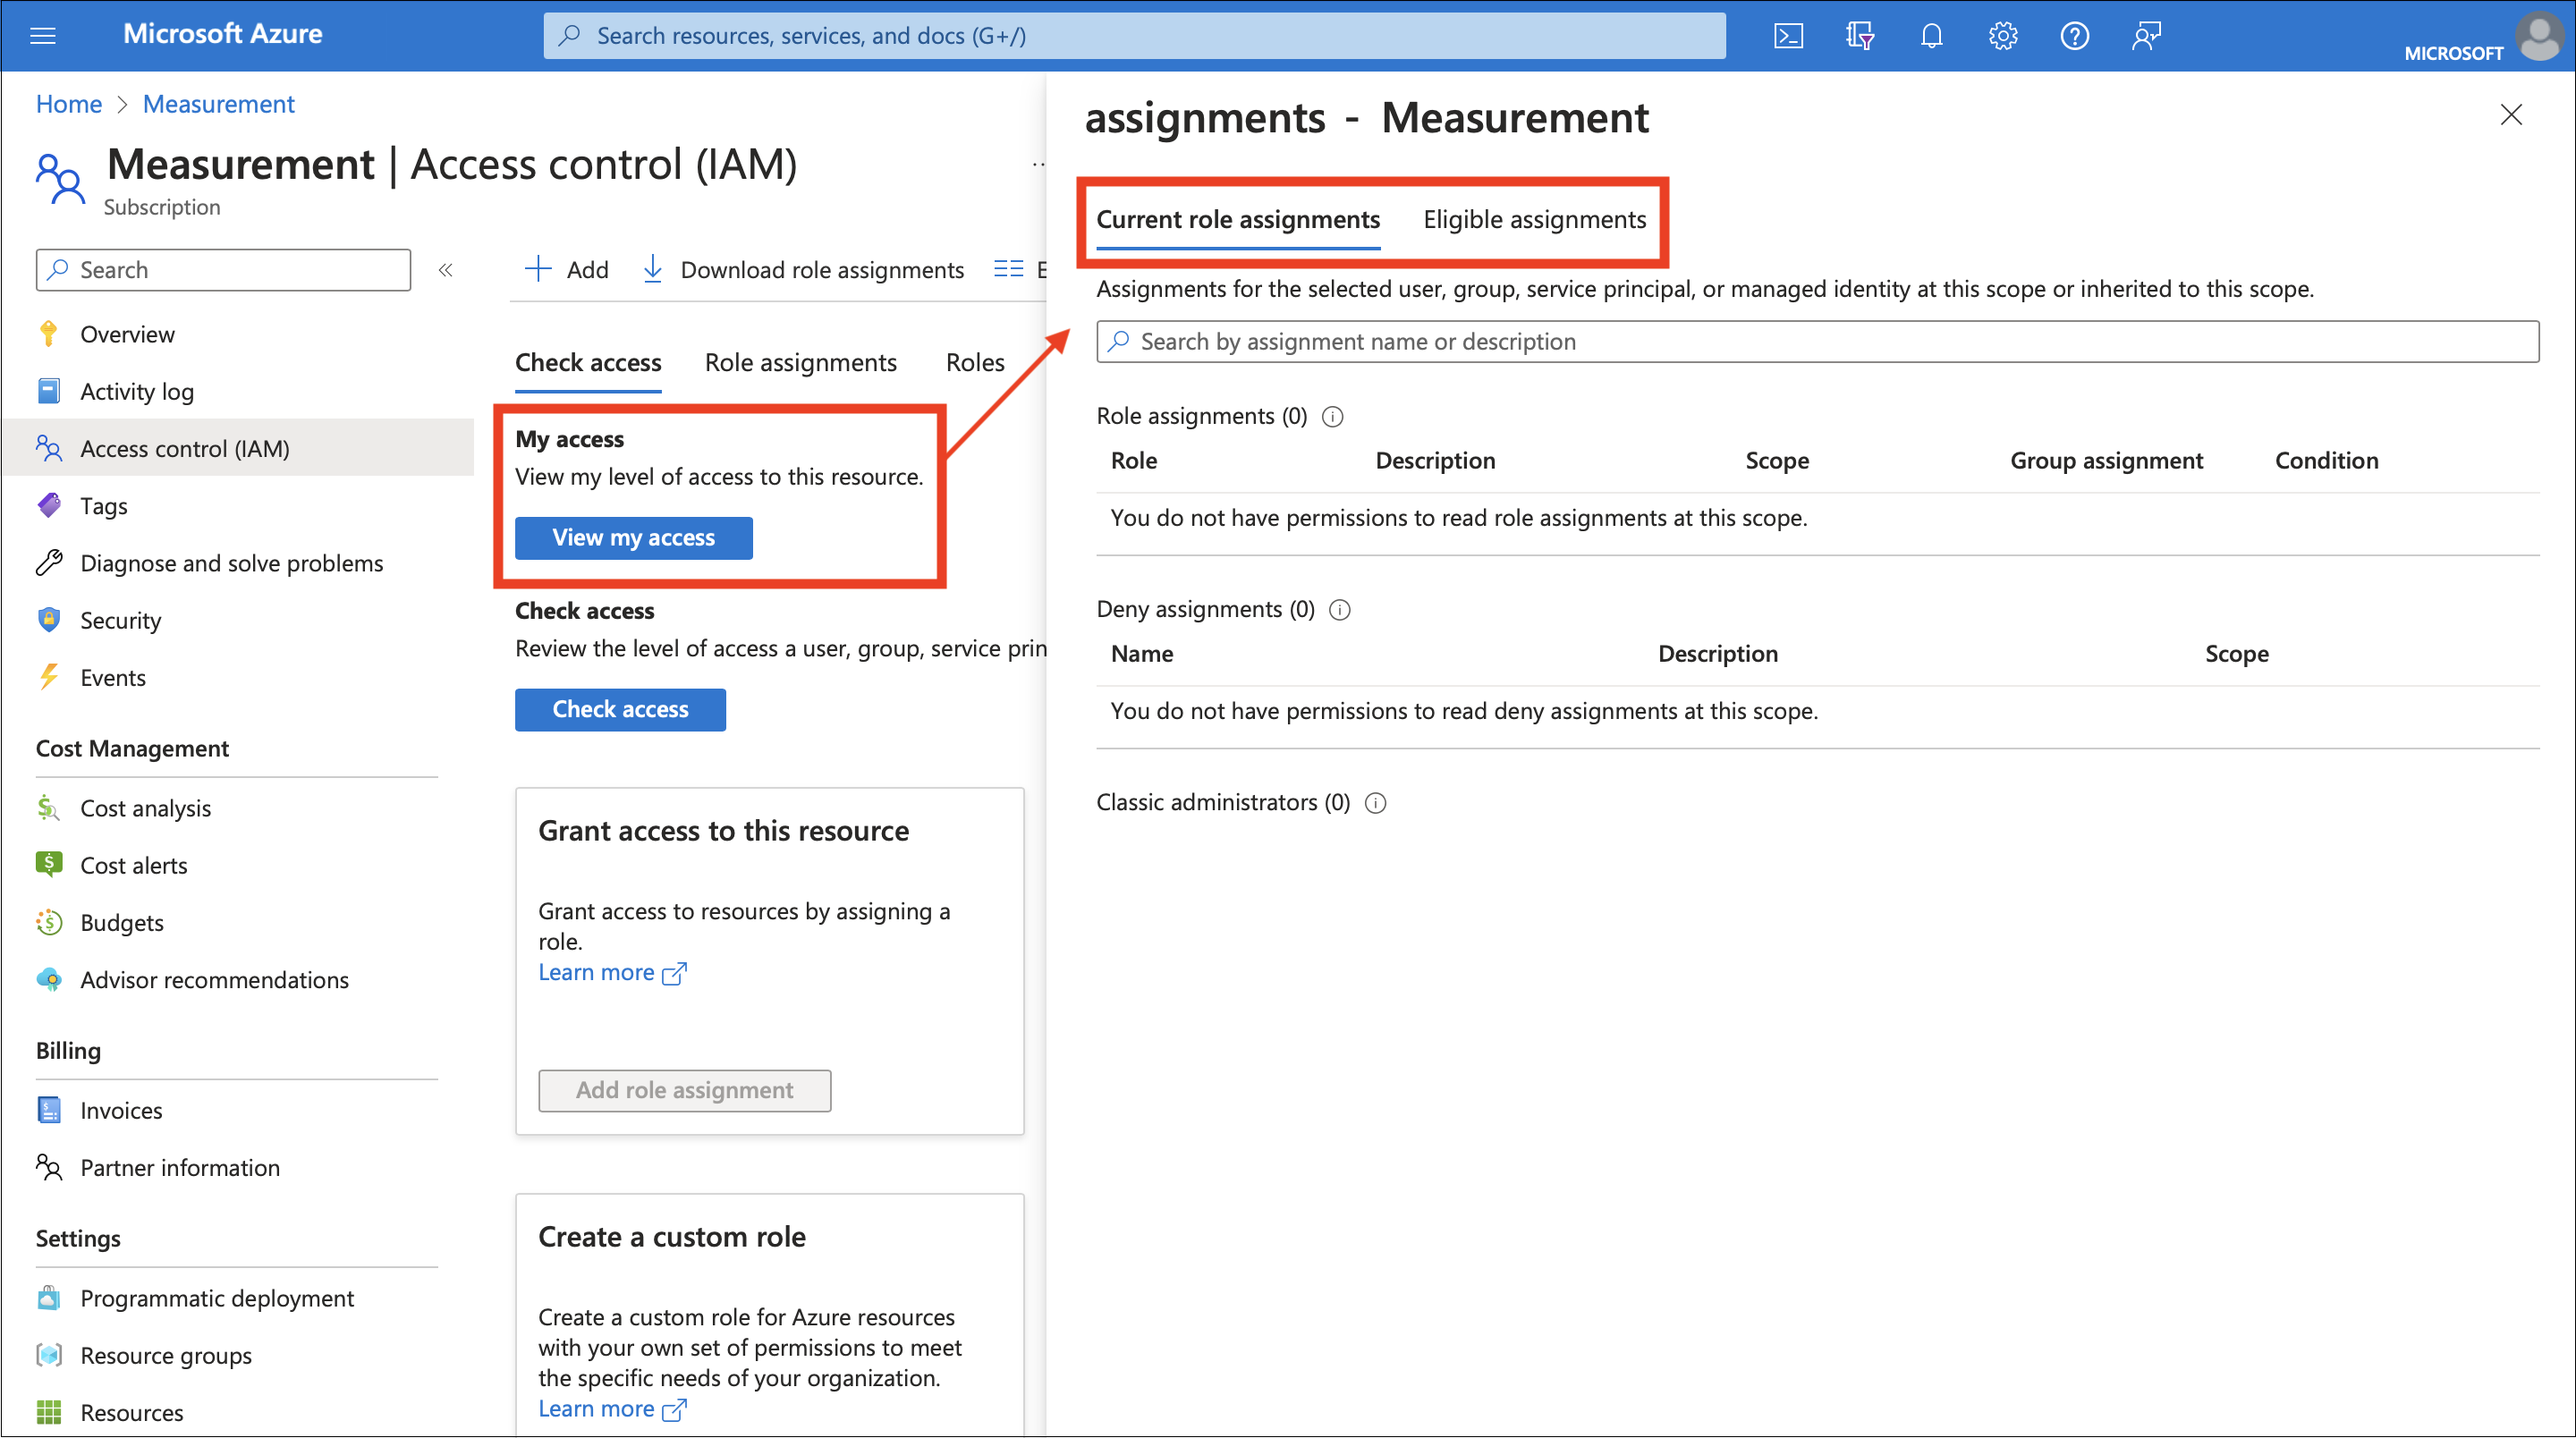Select the Current role assignments tab
The width and height of the screenshot is (2576, 1438).
click(1239, 217)
